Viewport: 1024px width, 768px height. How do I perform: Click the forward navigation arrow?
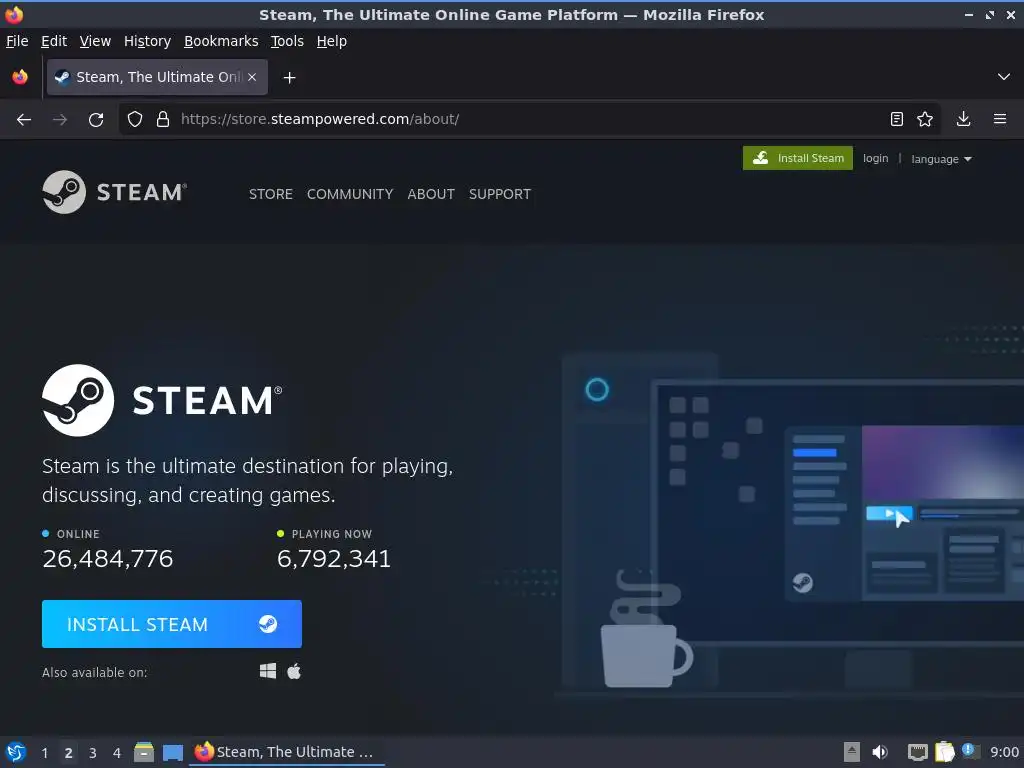(x=60, y=120)
